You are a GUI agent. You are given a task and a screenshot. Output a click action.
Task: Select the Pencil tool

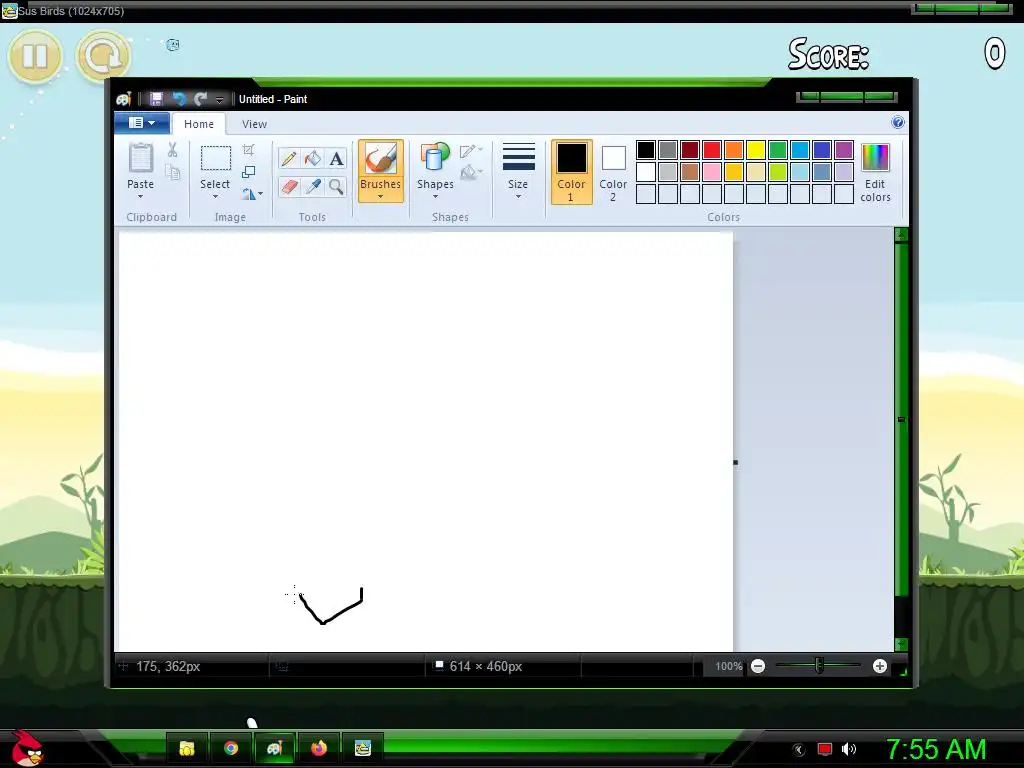click(x=289, y=159)
